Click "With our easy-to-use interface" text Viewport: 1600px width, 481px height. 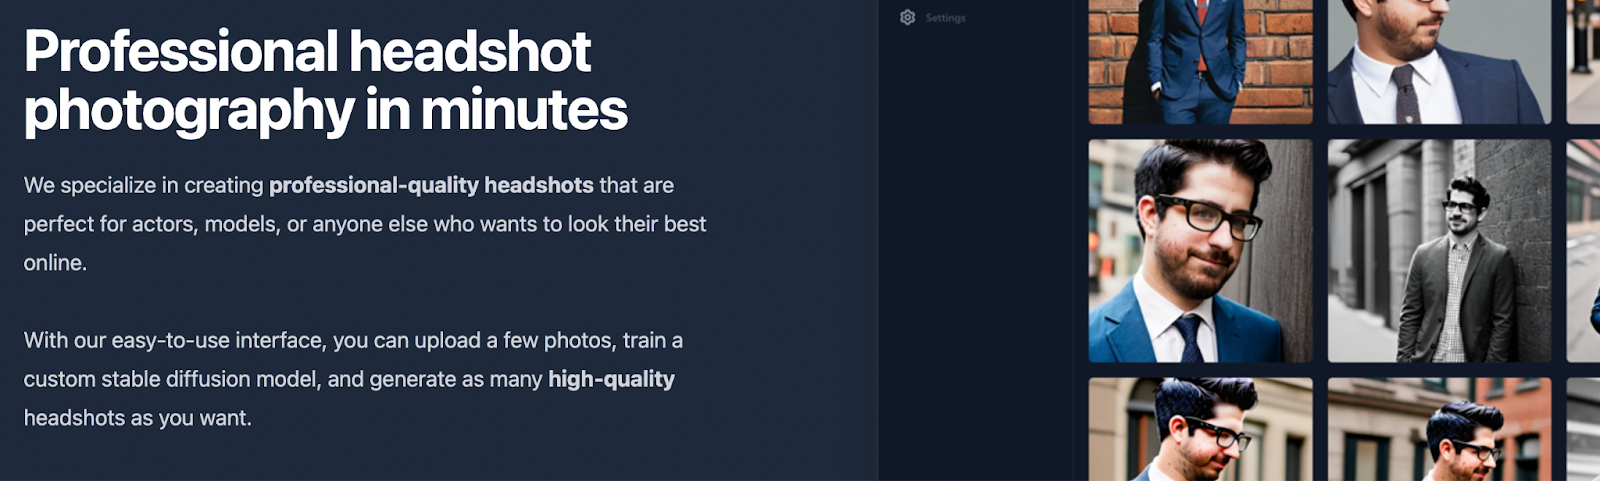(175, 341)
